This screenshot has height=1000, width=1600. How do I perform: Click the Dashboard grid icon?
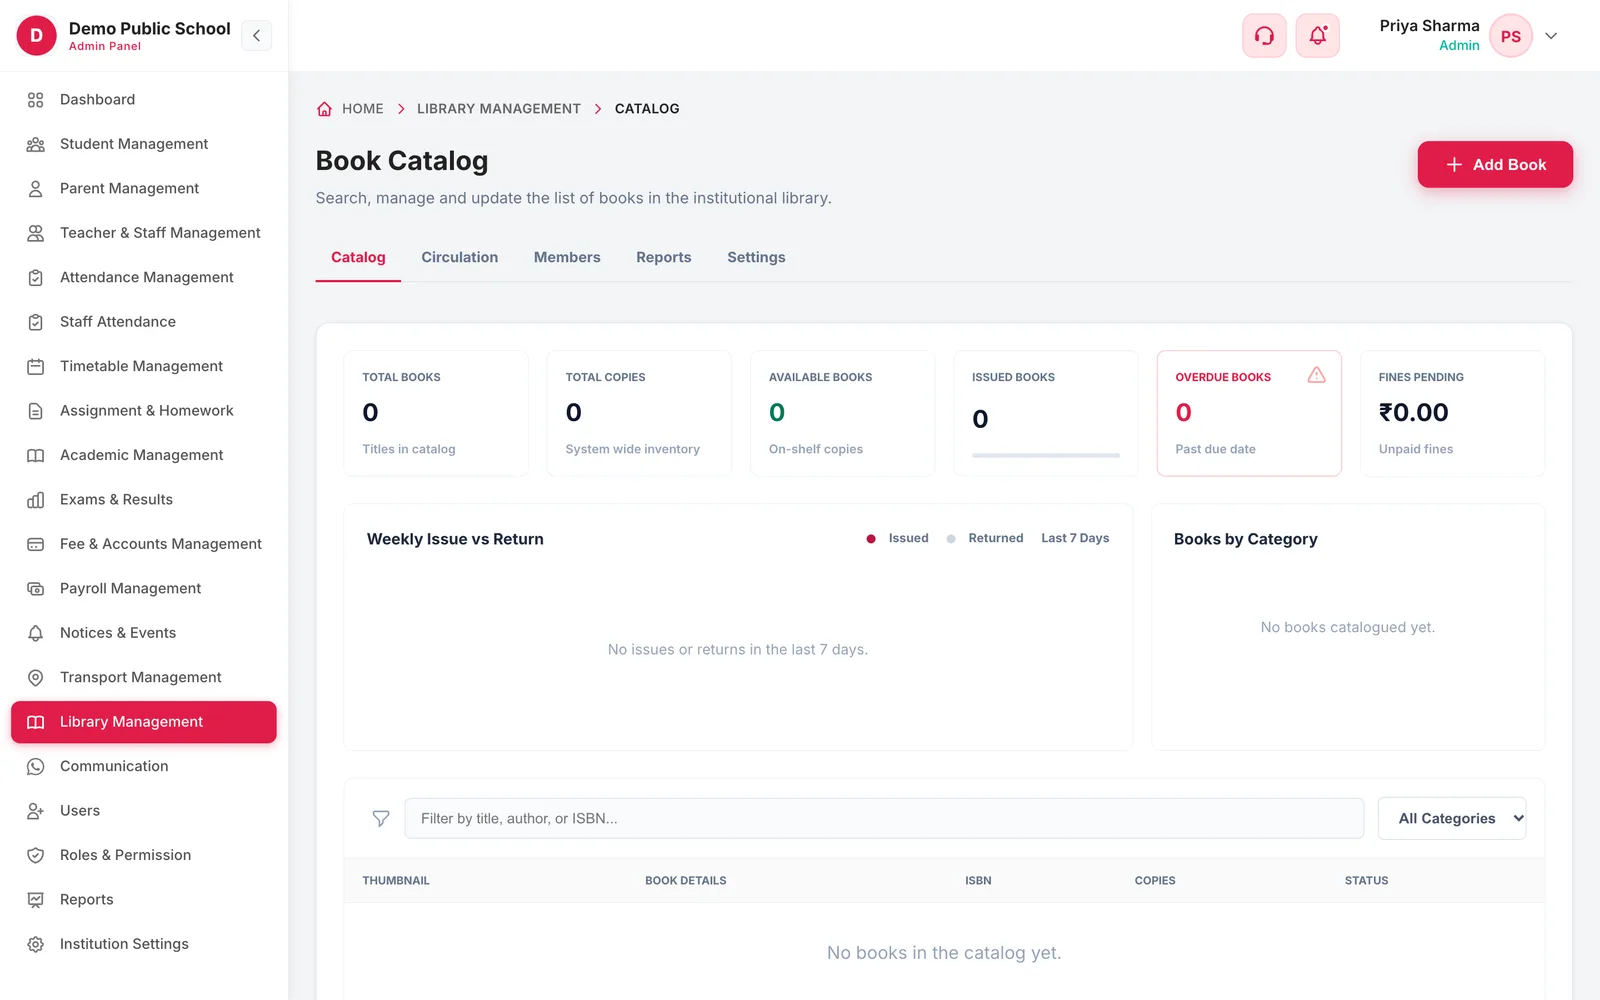(35, 100)
